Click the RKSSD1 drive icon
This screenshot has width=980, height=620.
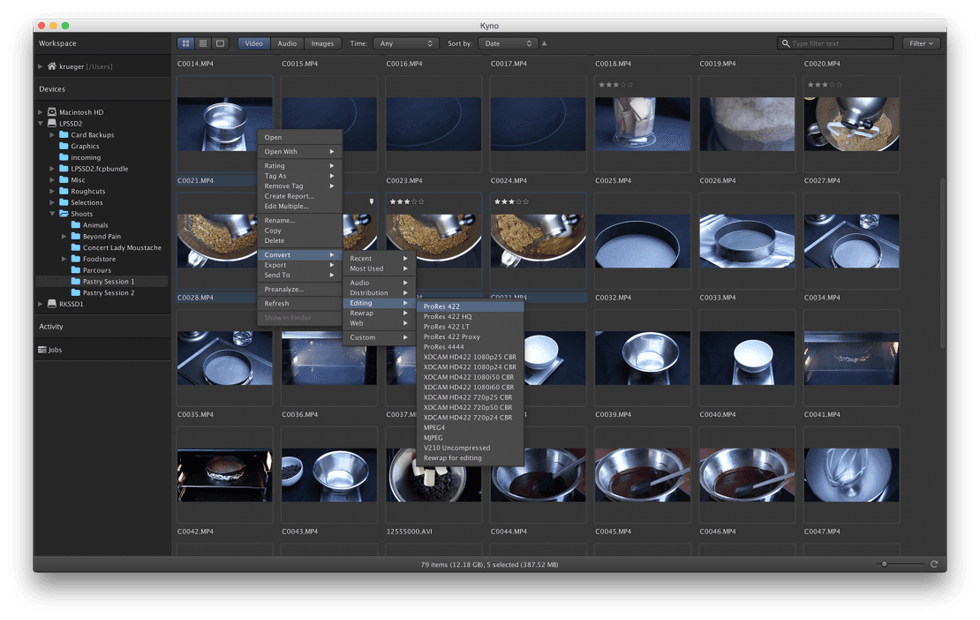coord(52,304)
